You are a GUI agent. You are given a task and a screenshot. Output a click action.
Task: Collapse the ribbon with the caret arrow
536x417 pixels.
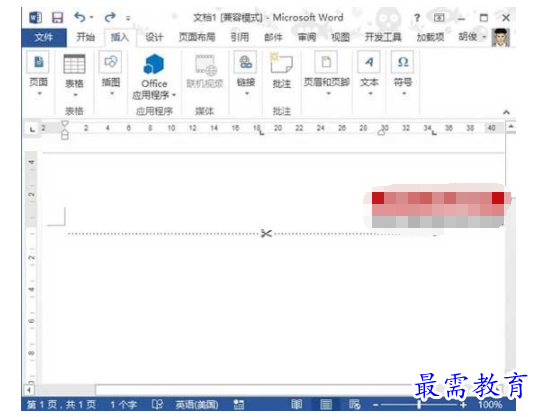coord(506,112)
